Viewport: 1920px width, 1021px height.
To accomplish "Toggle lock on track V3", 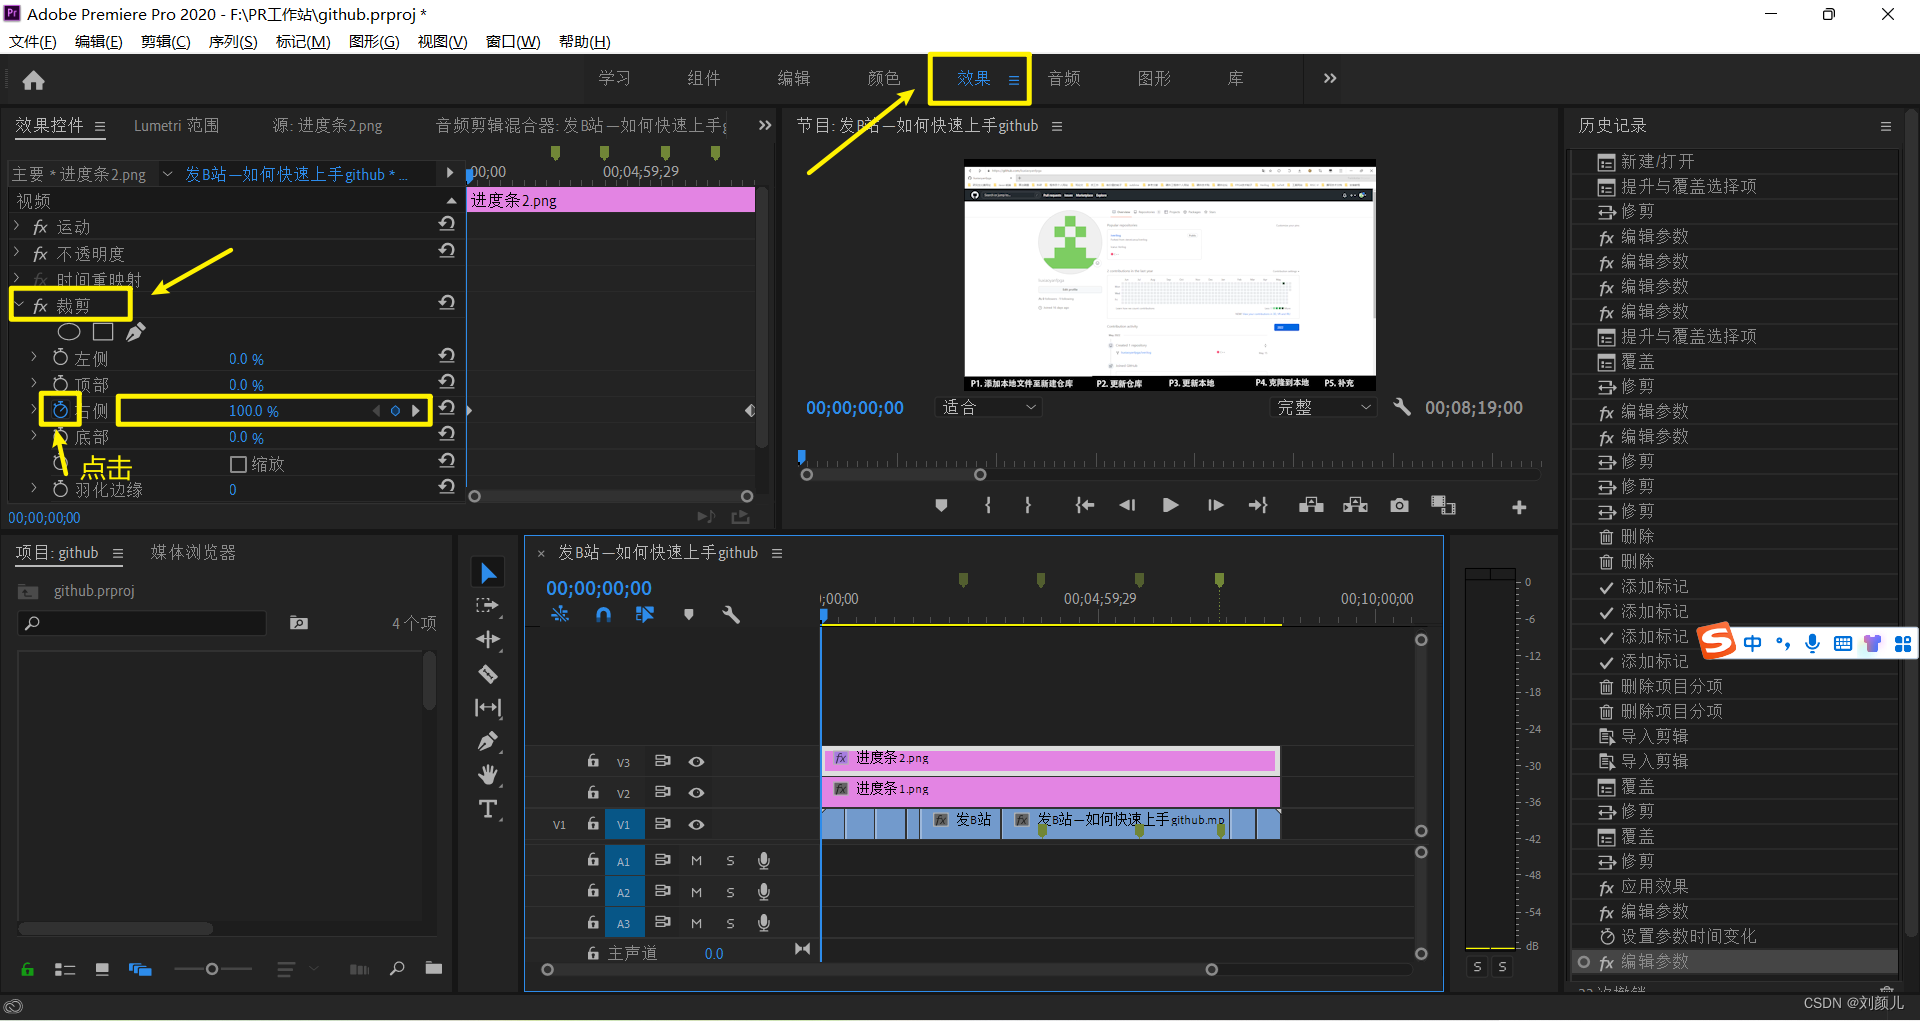I will (593, 761).
